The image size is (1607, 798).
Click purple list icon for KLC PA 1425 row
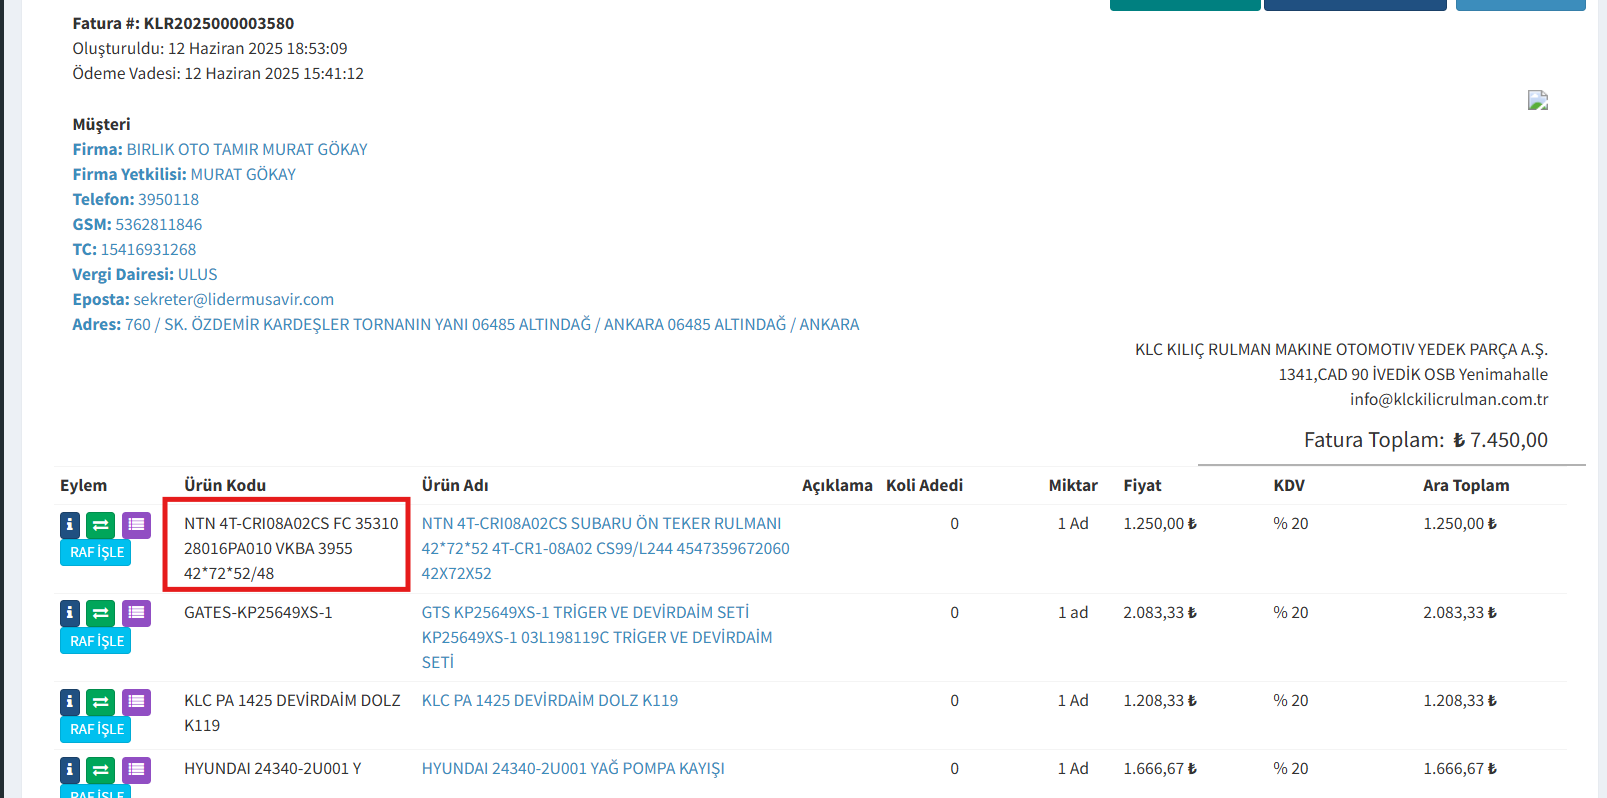136,702
